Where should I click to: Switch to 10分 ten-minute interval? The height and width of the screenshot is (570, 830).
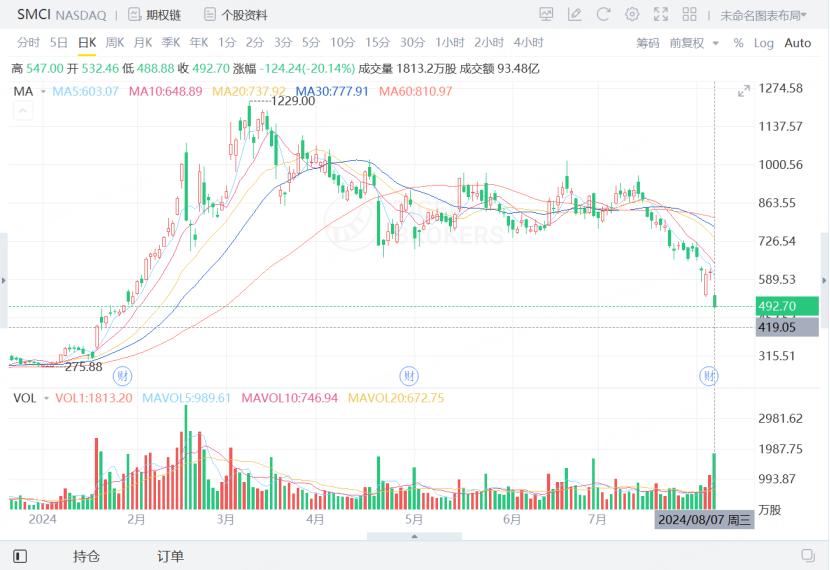pos(342,42)
